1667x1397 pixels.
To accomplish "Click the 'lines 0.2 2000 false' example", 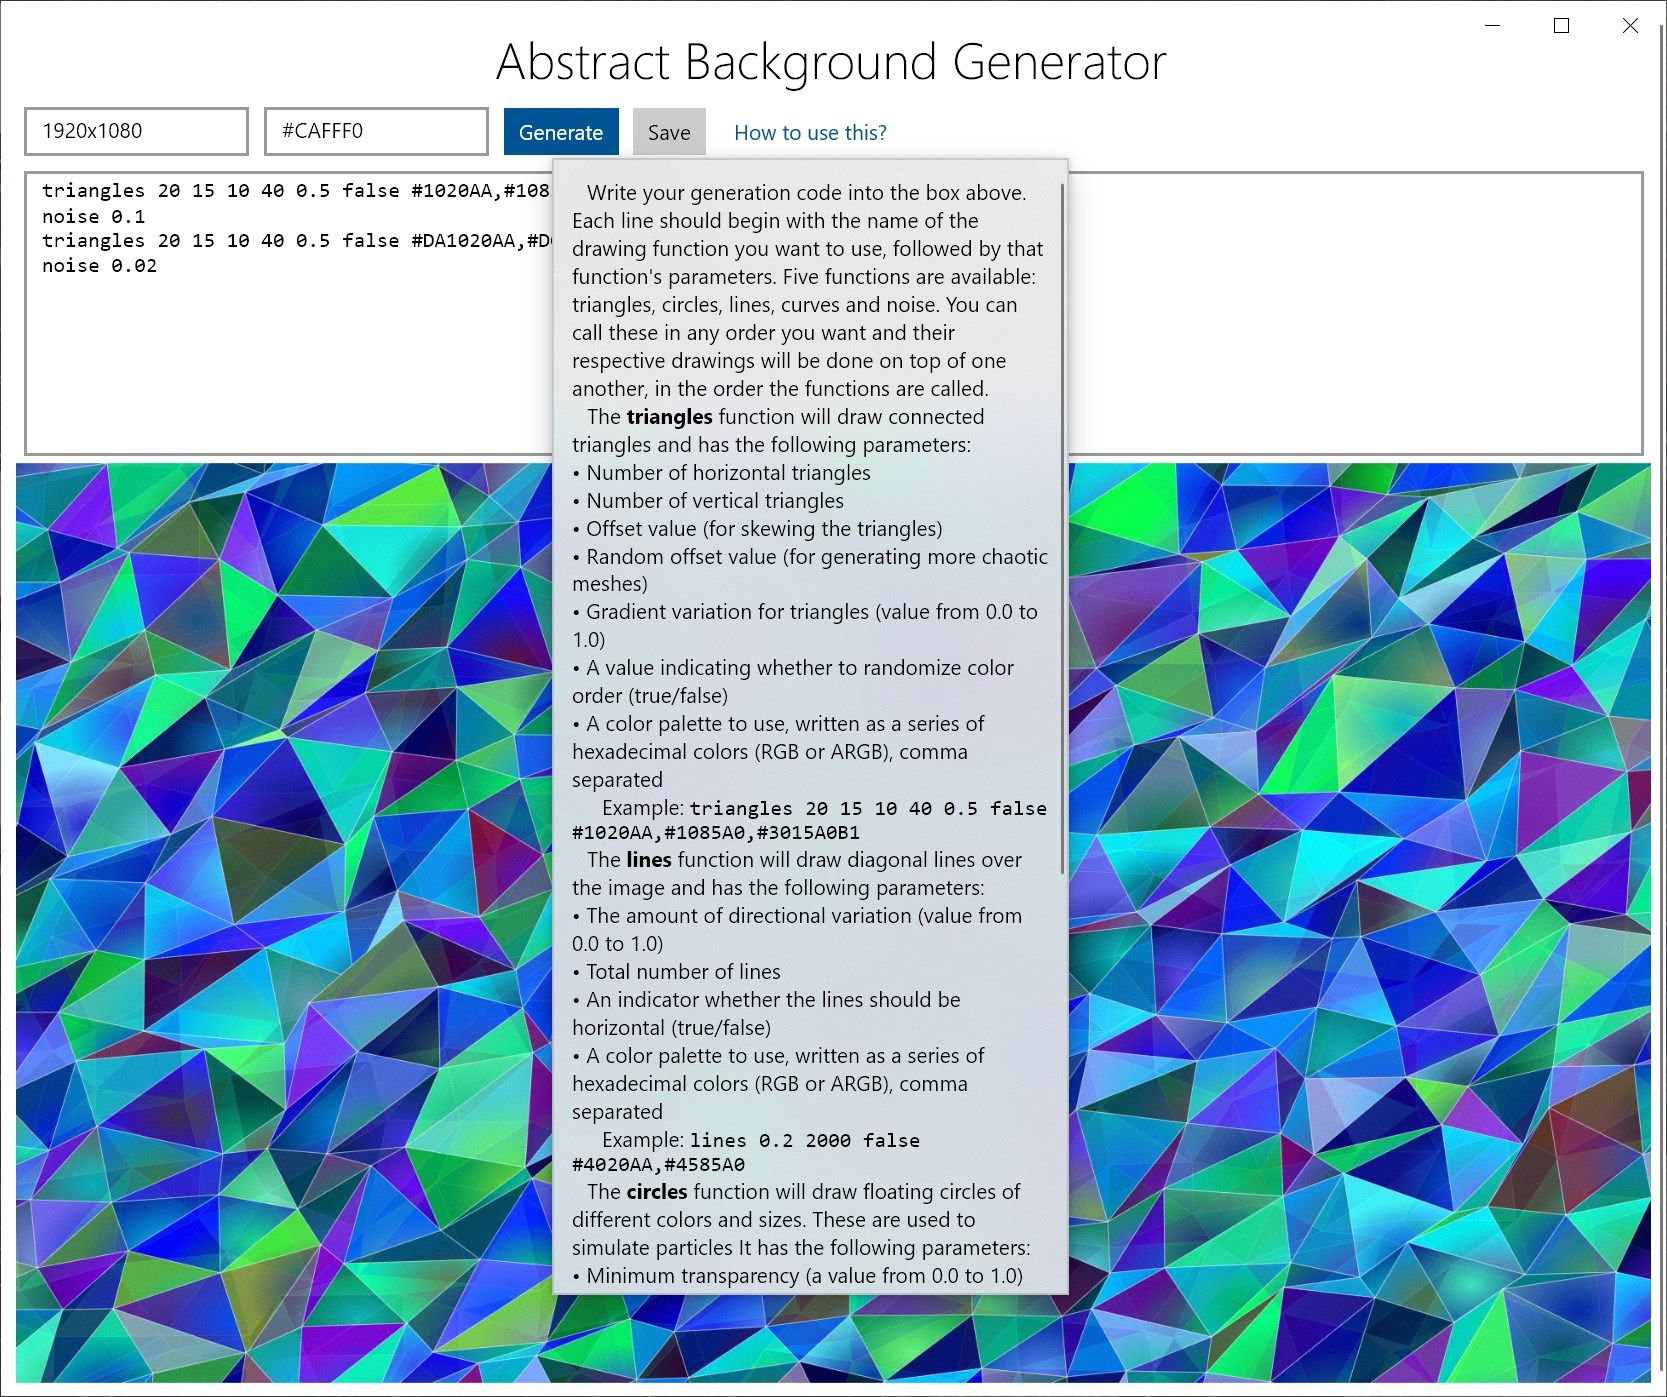I will (805, 1140).
